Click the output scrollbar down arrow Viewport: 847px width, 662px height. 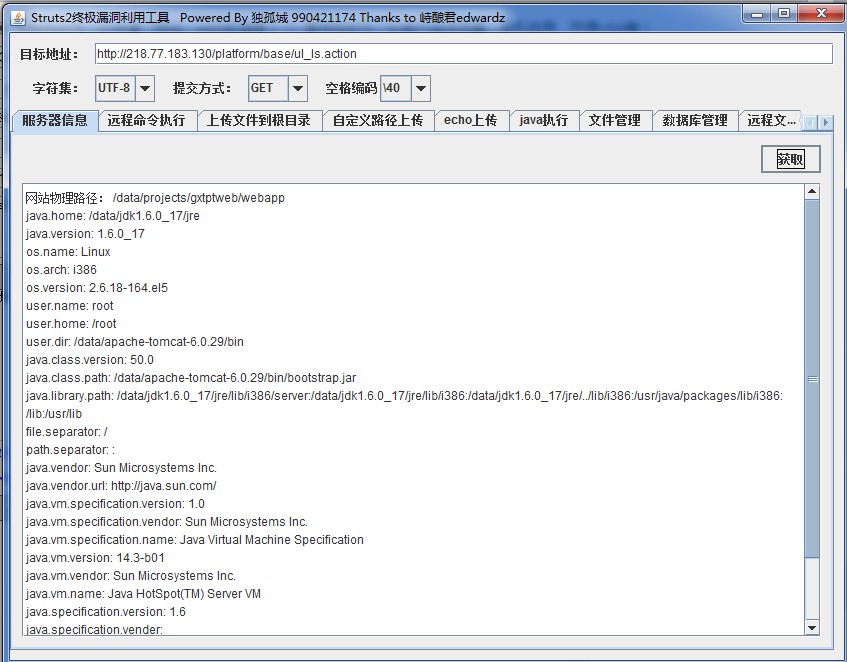pos(812,627)
